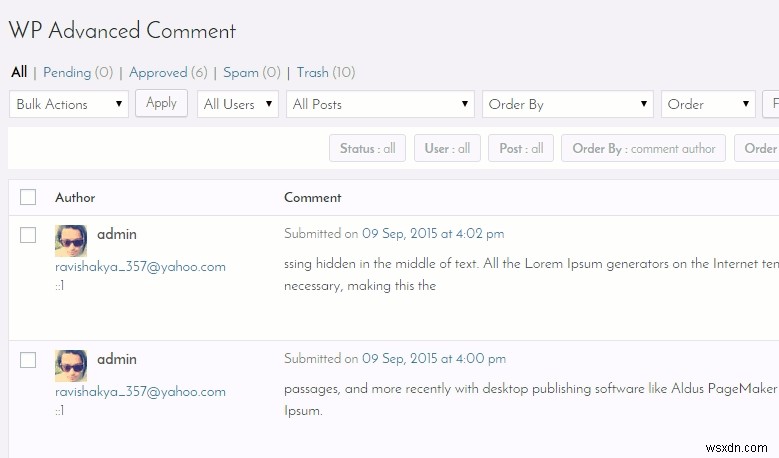Screen dimensions: 779x458
Task: Click the second admin avatar image
Action: pyautogui.click(x=71, y=366)
